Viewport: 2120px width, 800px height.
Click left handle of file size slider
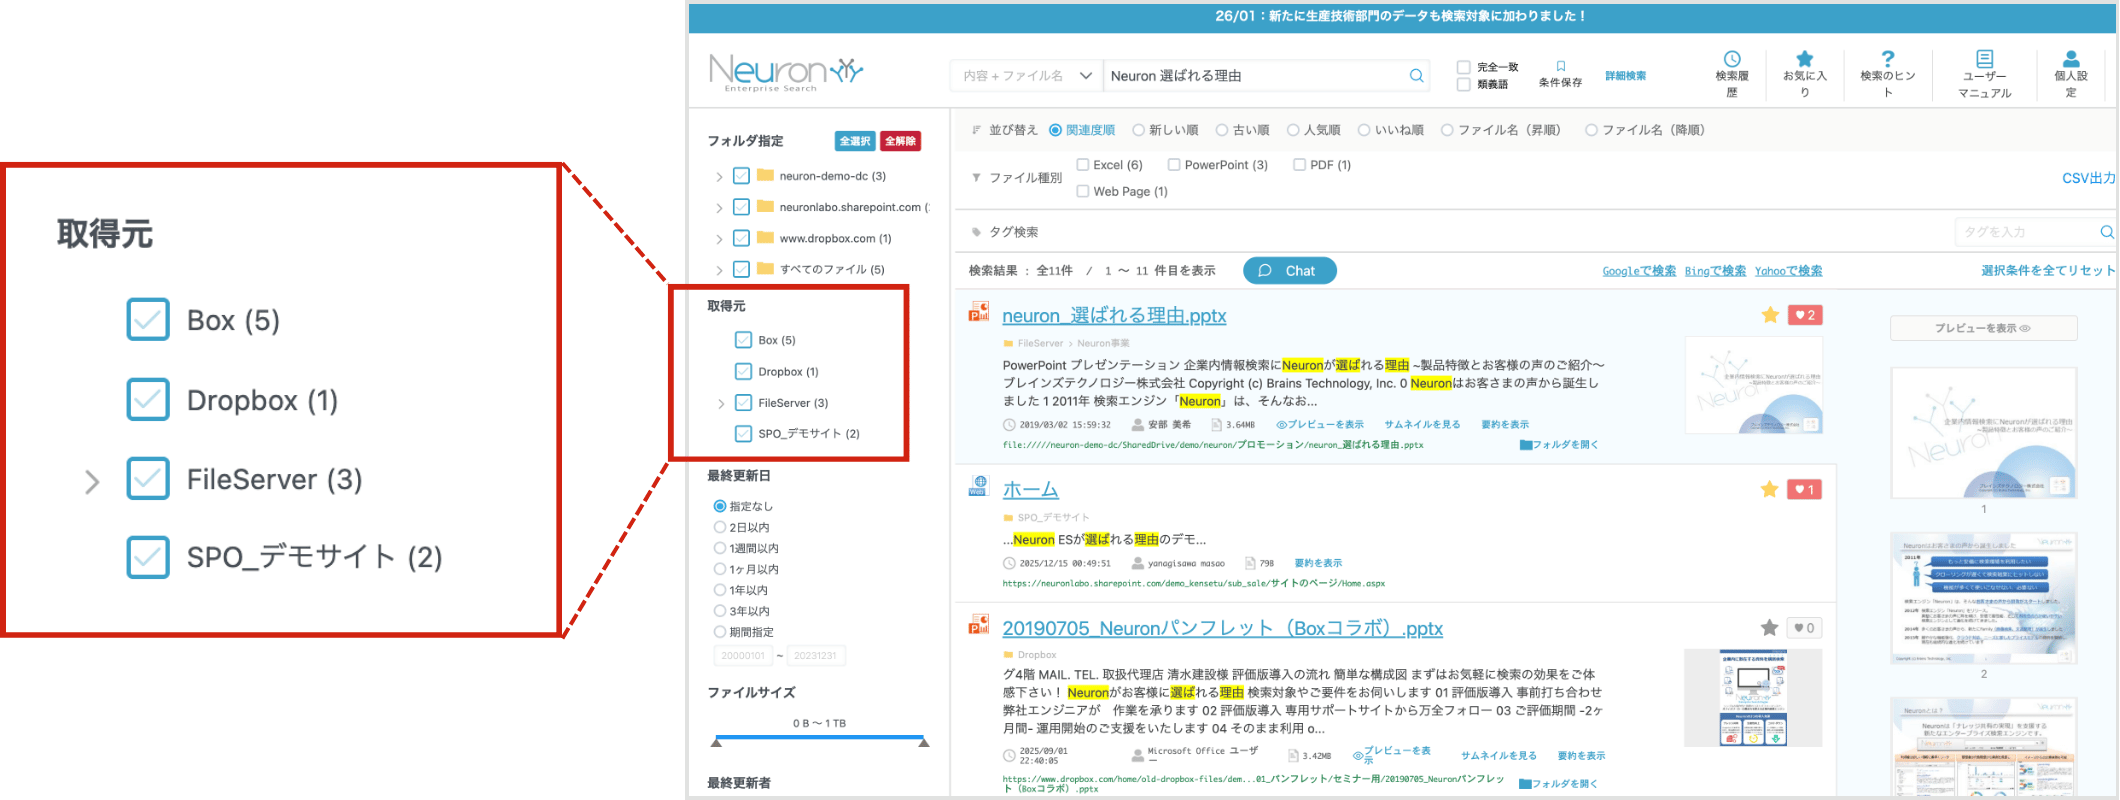coord(716,742)
